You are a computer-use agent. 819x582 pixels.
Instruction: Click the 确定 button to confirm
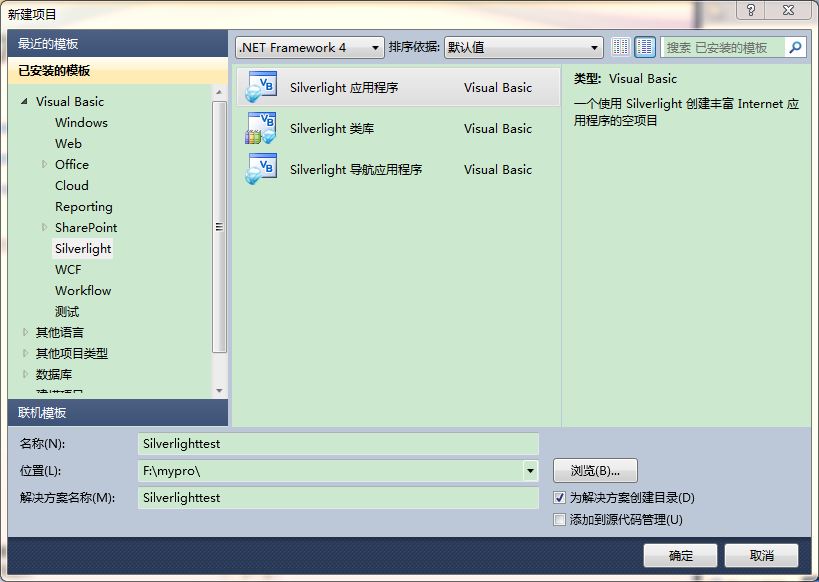pyautogui.click(x=680, y=555)
